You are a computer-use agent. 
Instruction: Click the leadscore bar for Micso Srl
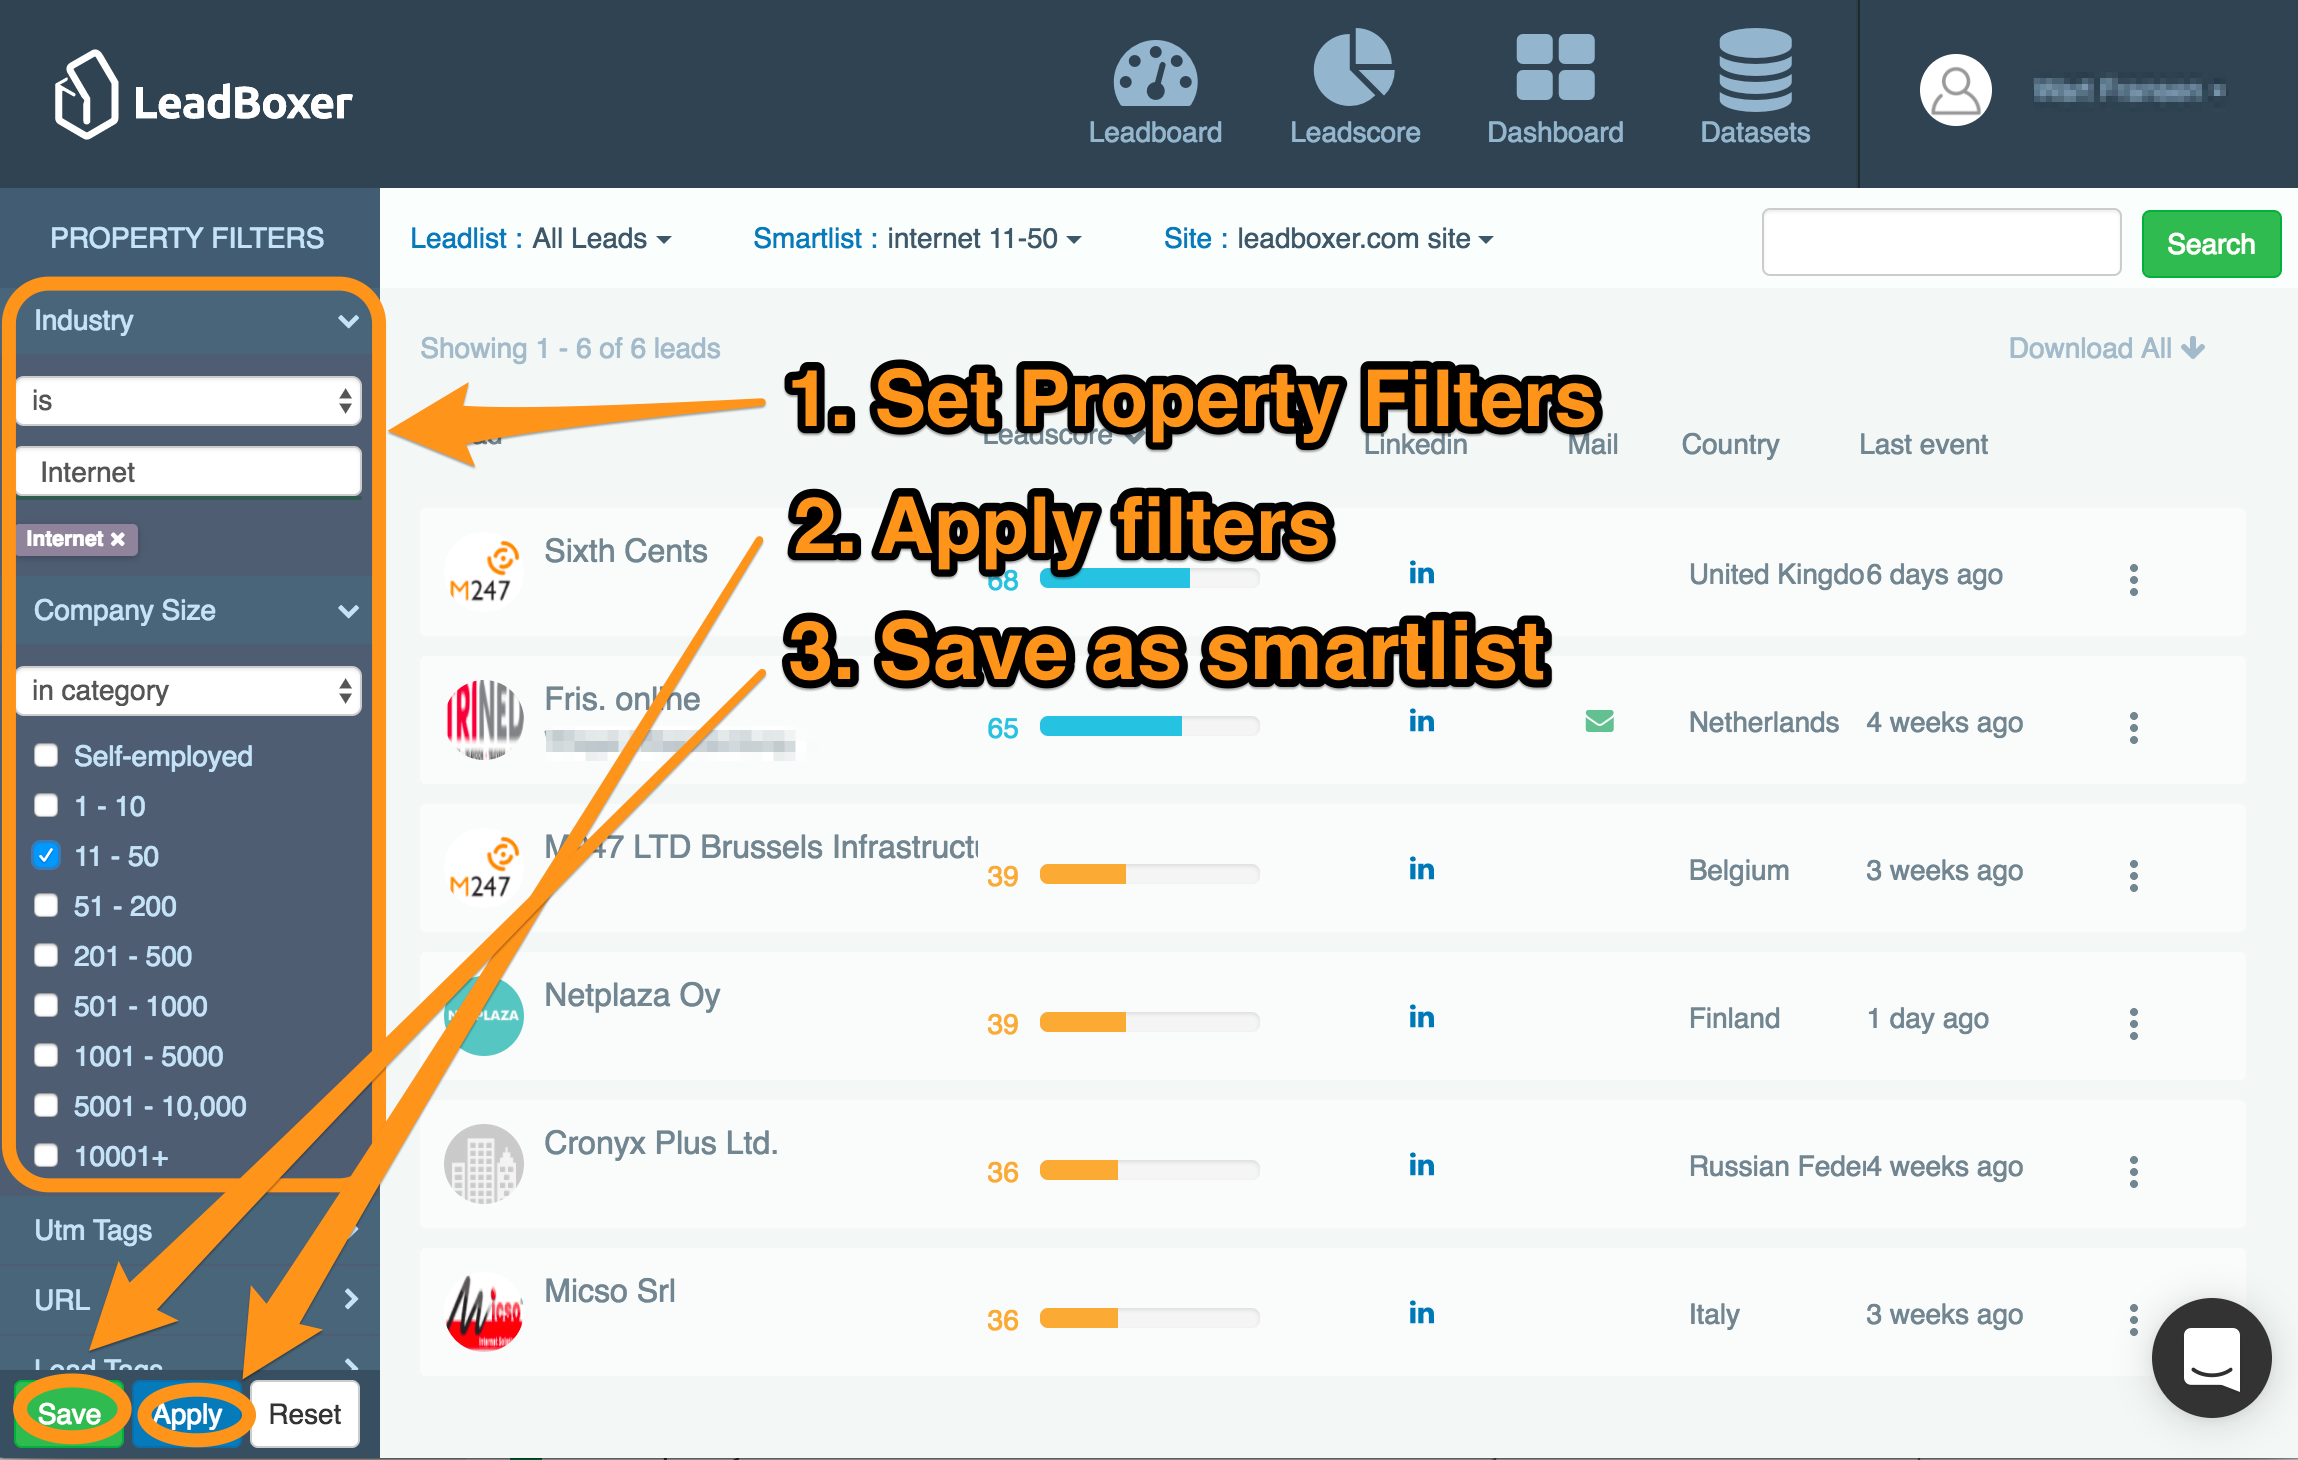[1149, 1318]
